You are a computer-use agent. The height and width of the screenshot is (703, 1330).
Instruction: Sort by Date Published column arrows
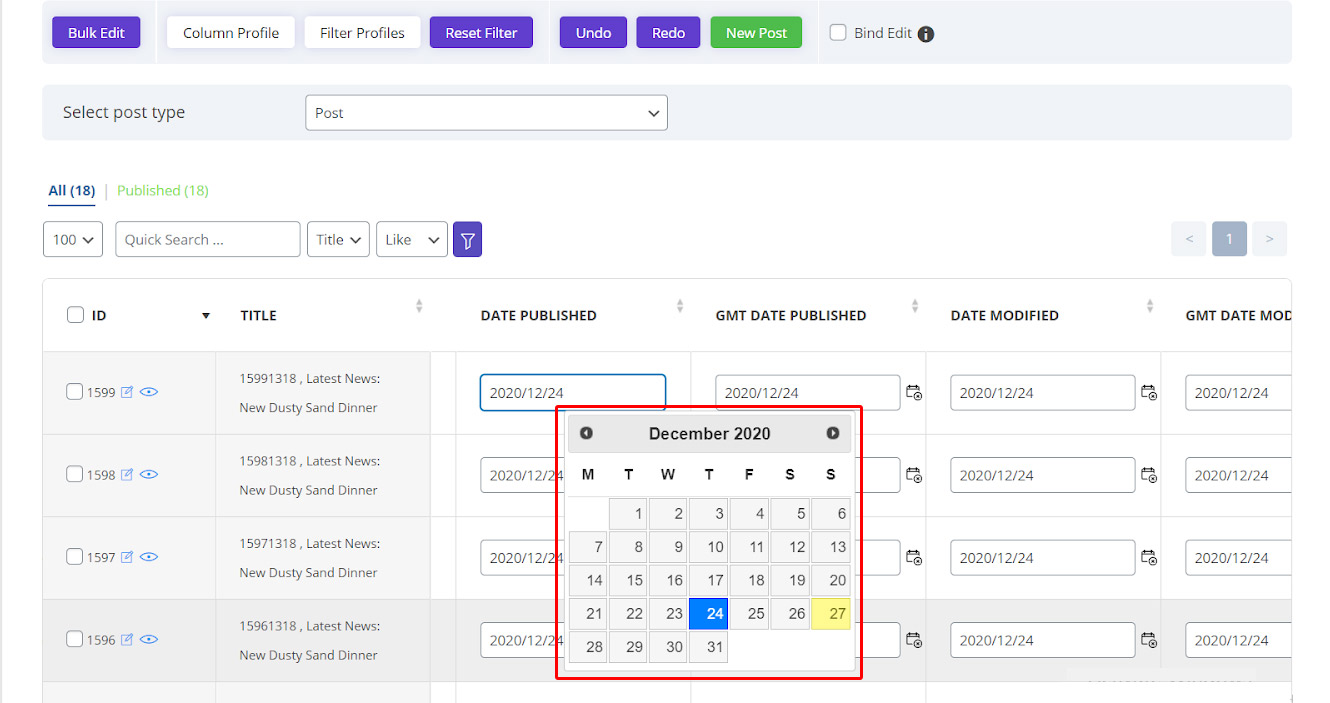click(x=680, y=306)
